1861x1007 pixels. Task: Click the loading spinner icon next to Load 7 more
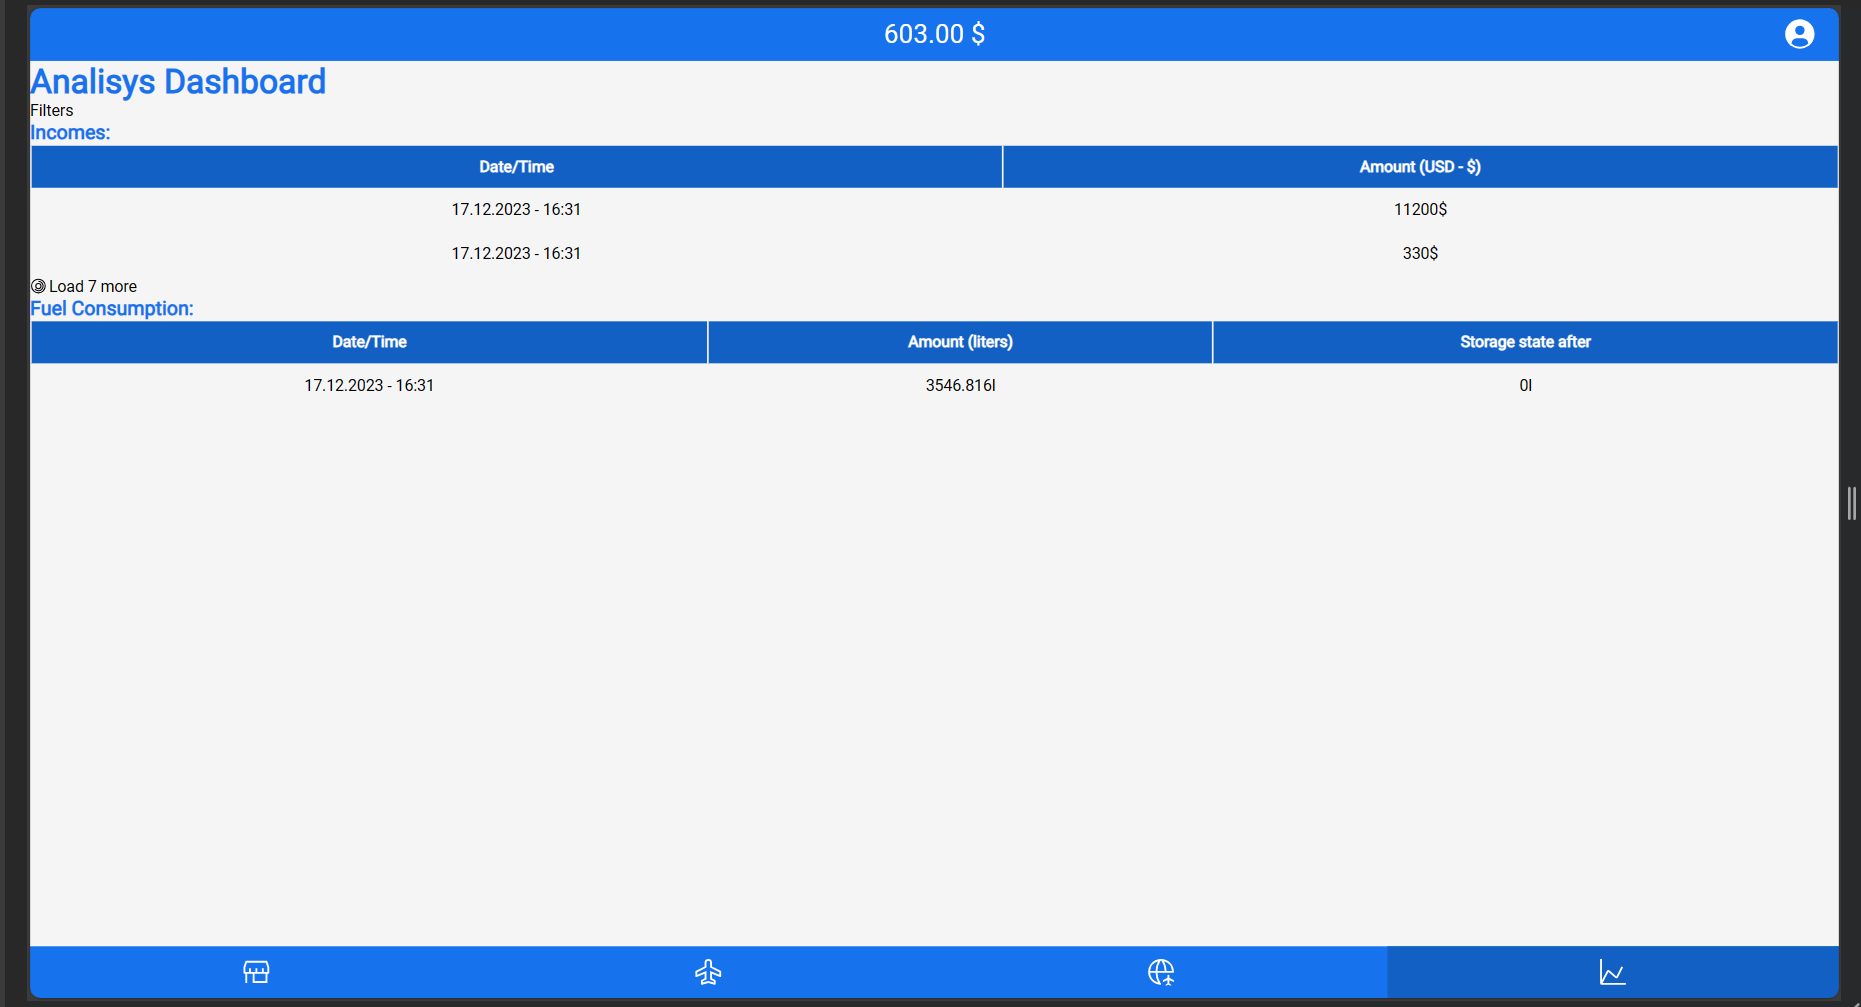pos(38,286)
